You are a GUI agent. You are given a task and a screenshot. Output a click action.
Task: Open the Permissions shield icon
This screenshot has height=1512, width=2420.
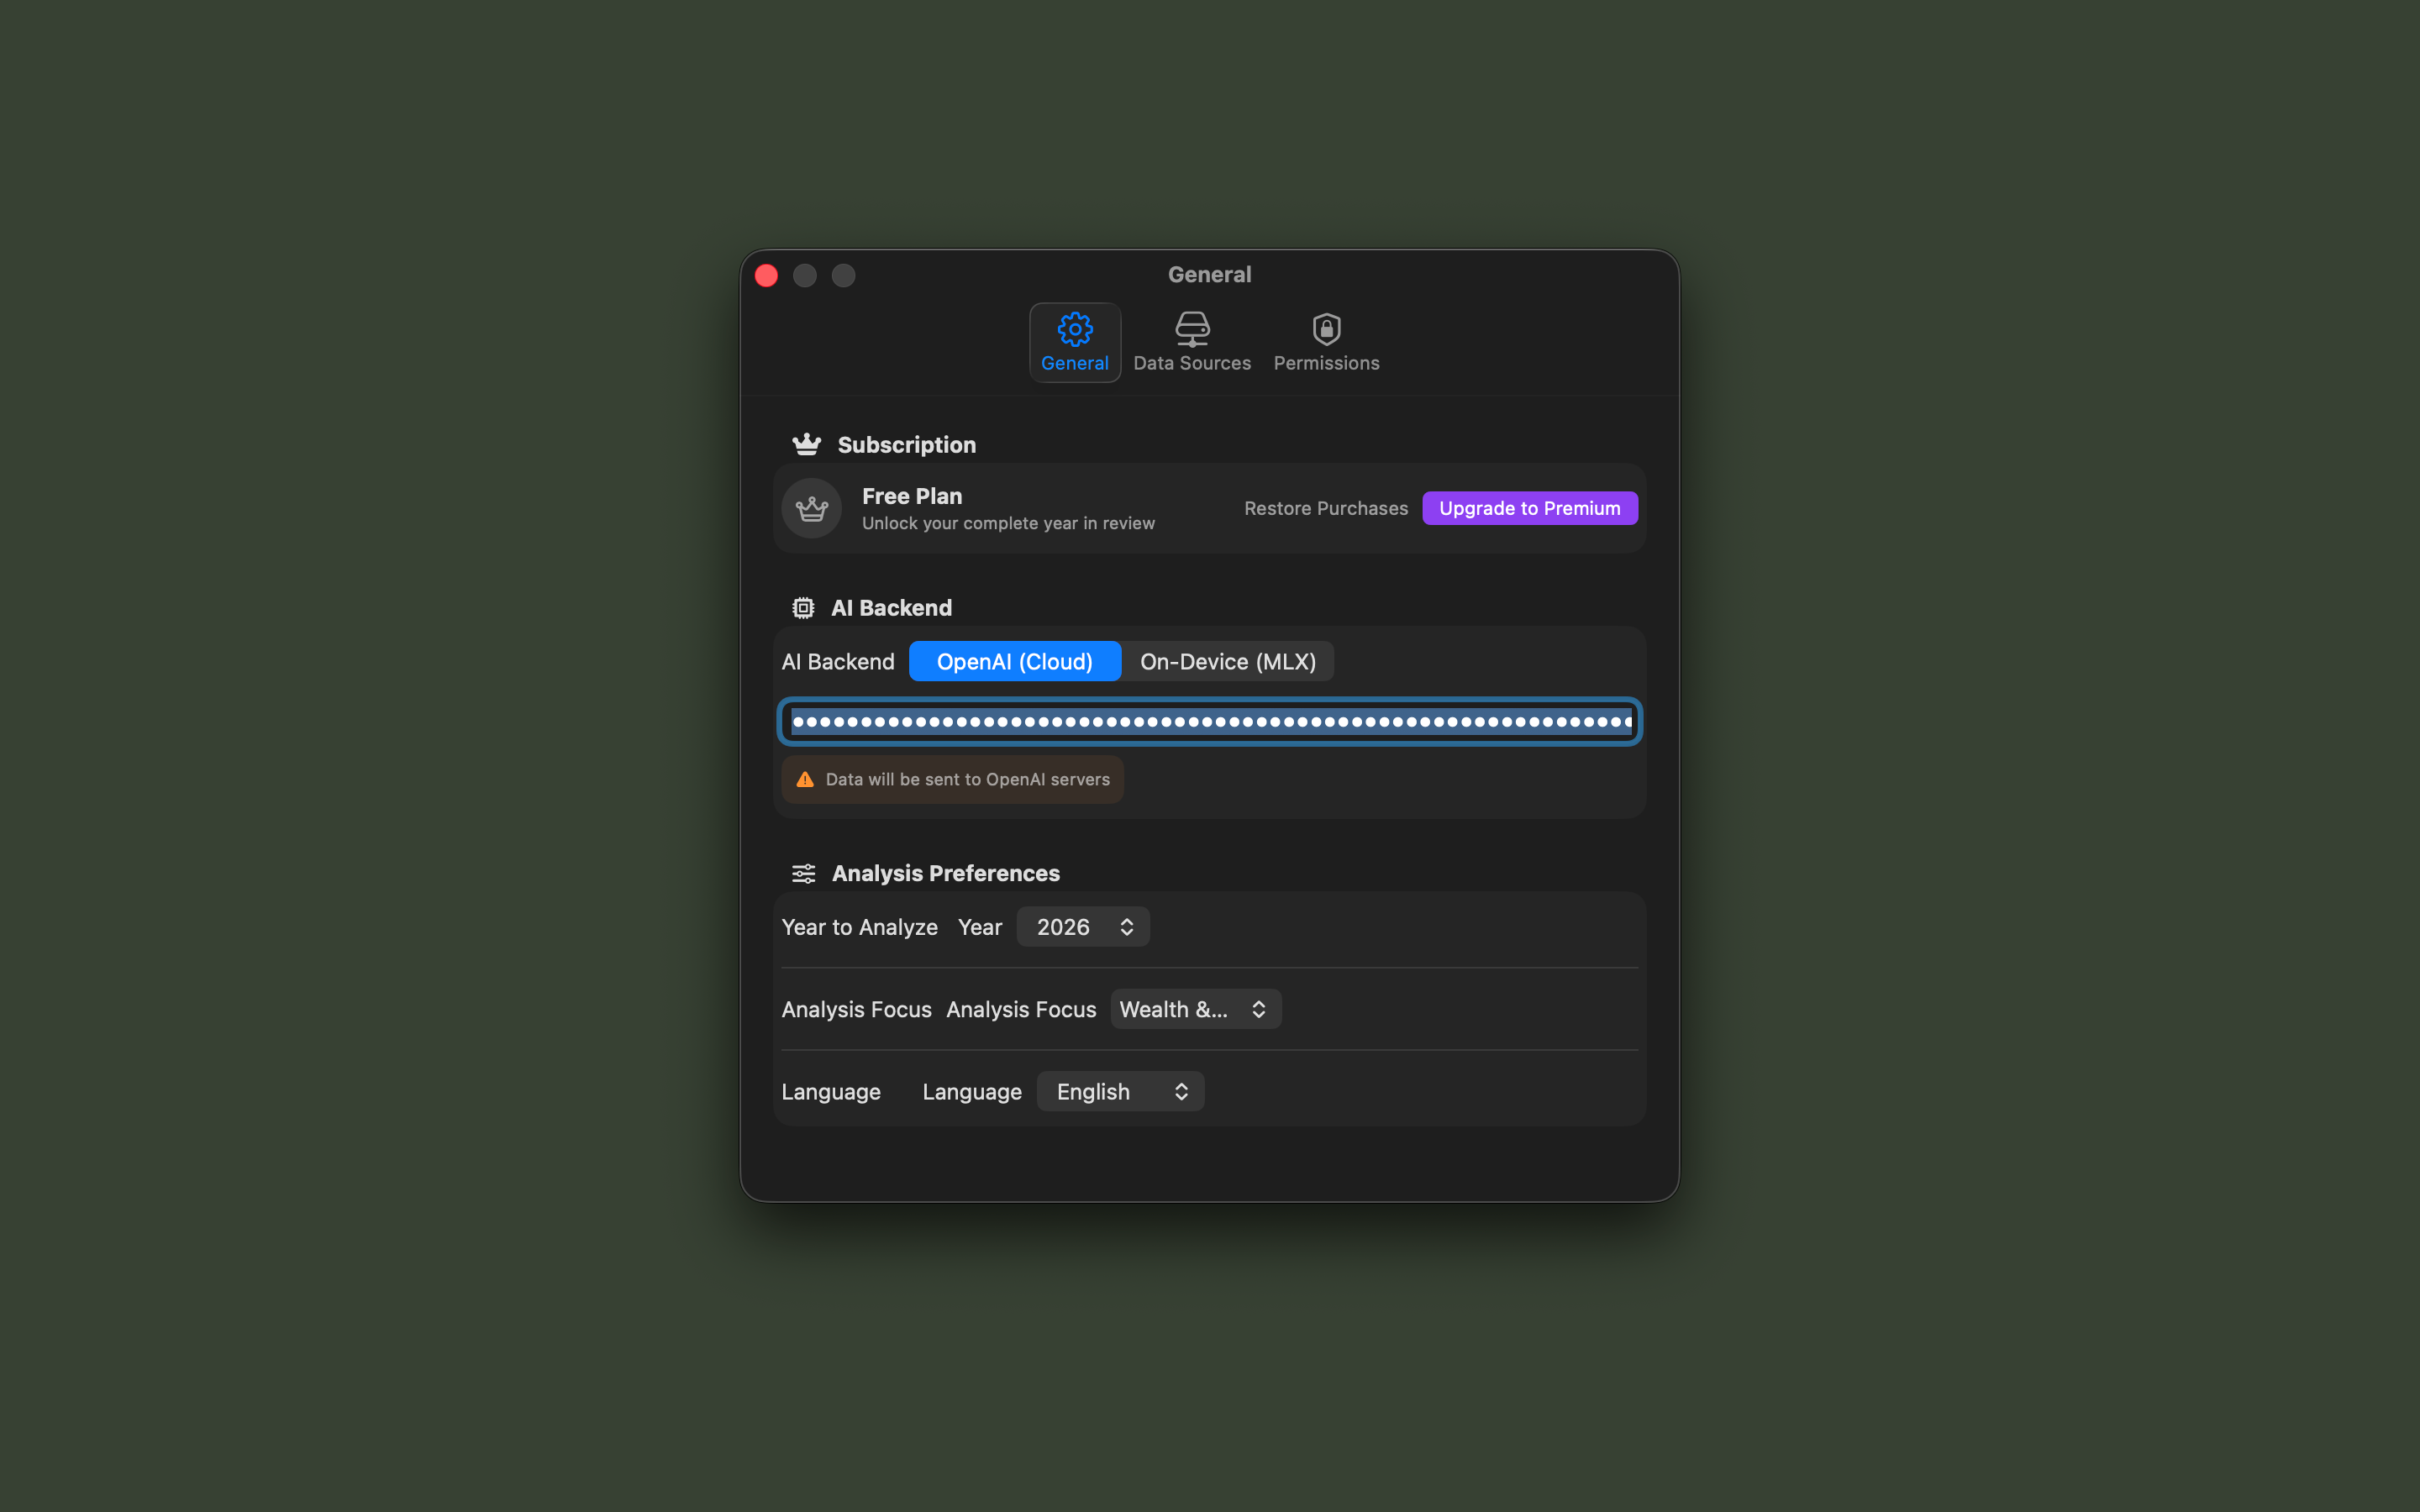[1326, 329]
